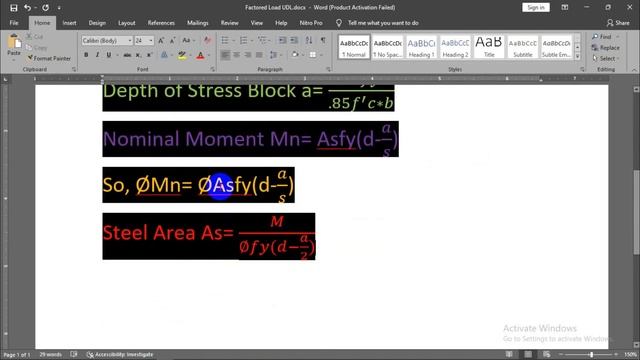Save document using the quick access icon
The height and width of the screenshot is (360, 640).
(x=13, y=8)
